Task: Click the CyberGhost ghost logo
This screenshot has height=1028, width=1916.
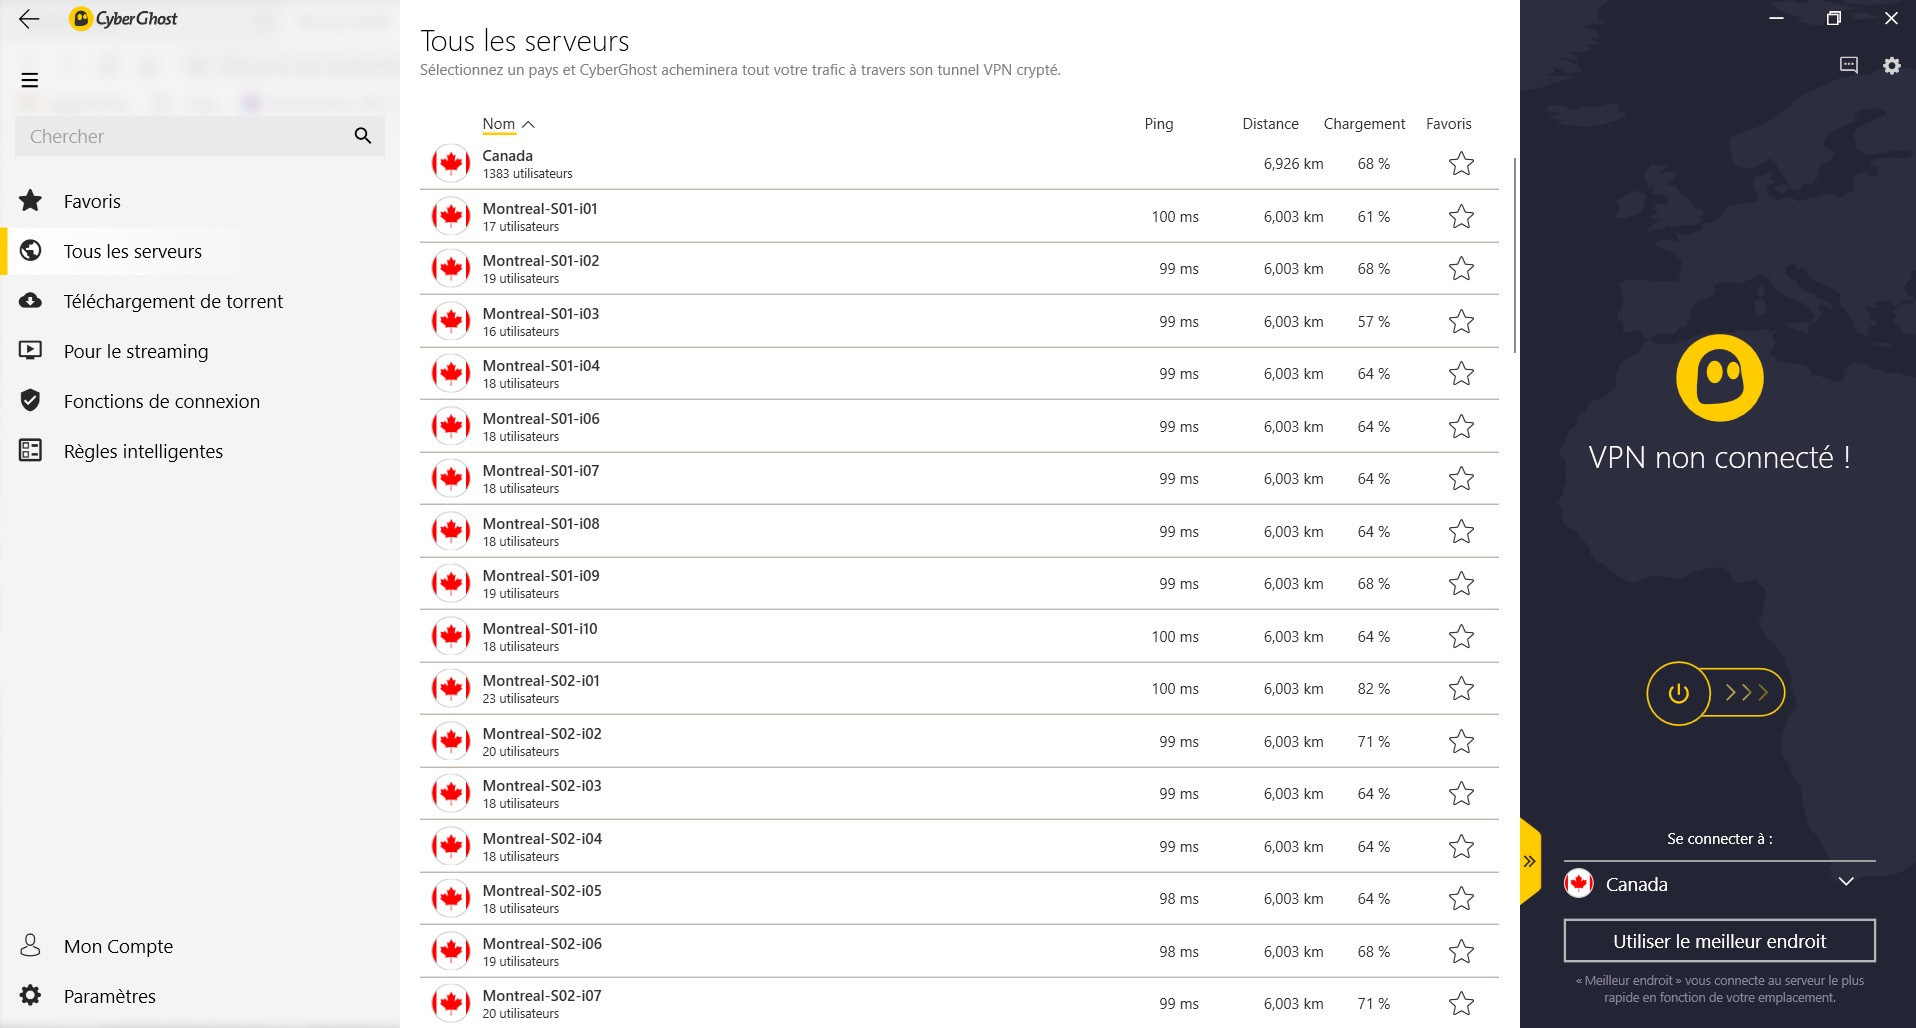Action: pos(1719,378)
